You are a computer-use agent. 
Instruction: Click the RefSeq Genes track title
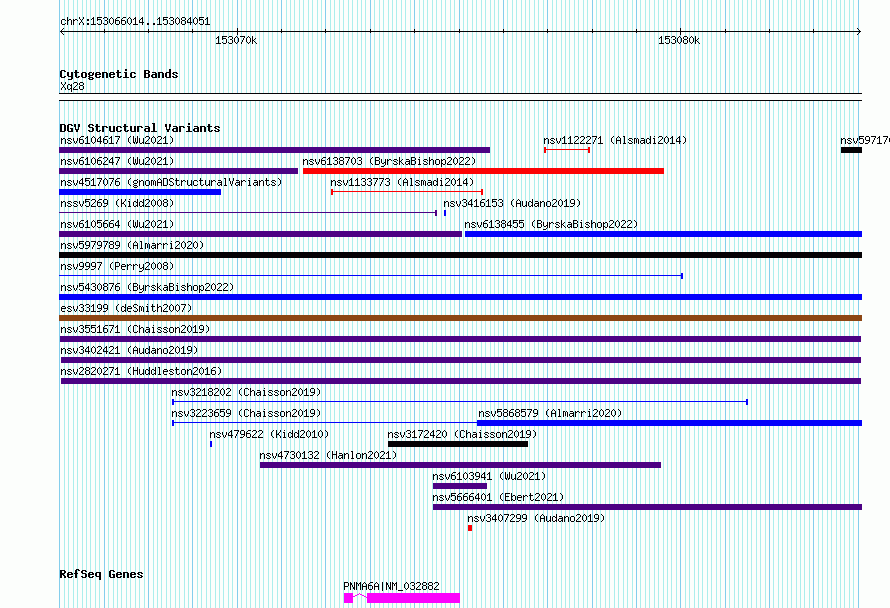(101, 575)
